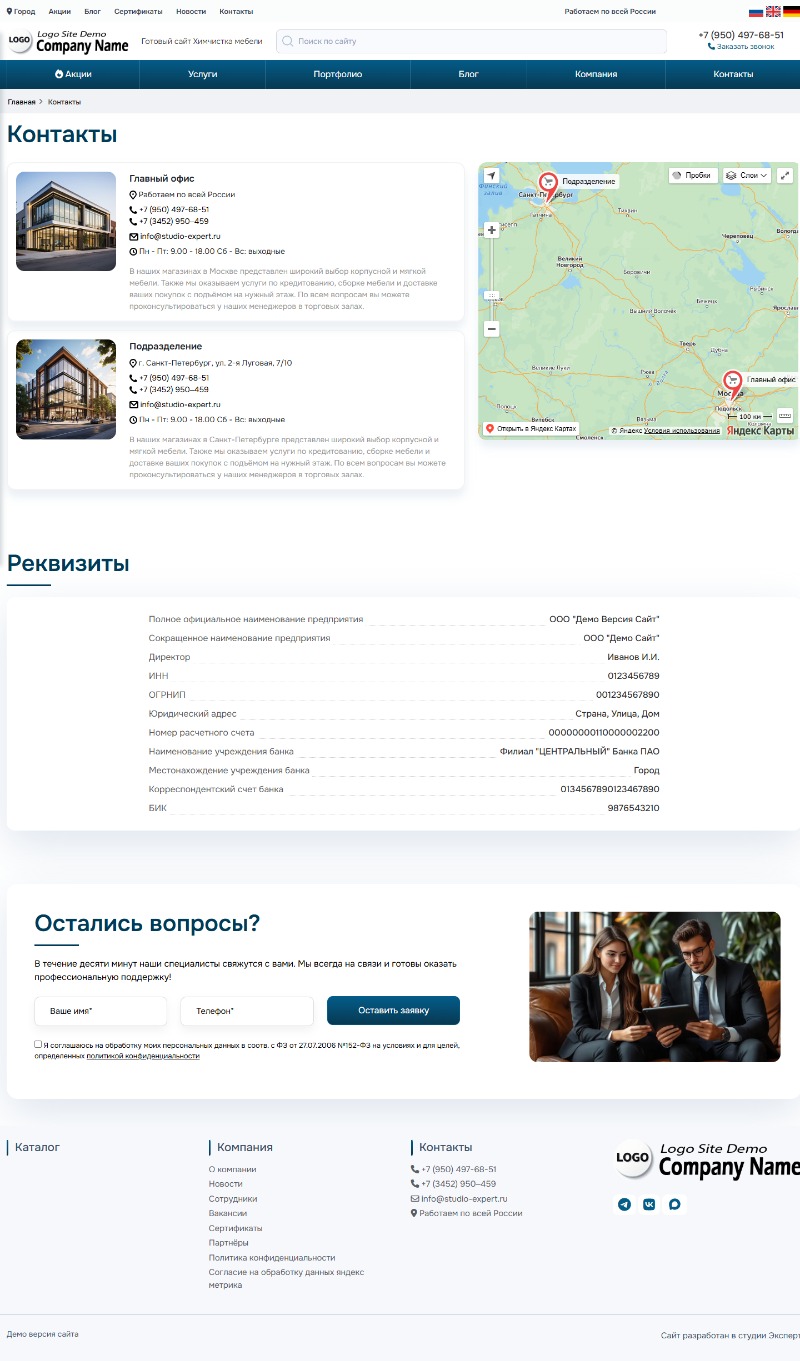Open 'Каталог' footer heading
The image size is (800, 1361).
click(x=37, y=1148)
